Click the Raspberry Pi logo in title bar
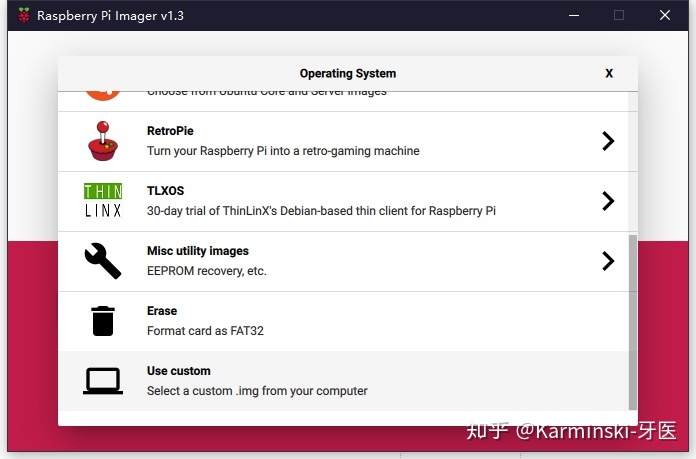 [24, 15]
